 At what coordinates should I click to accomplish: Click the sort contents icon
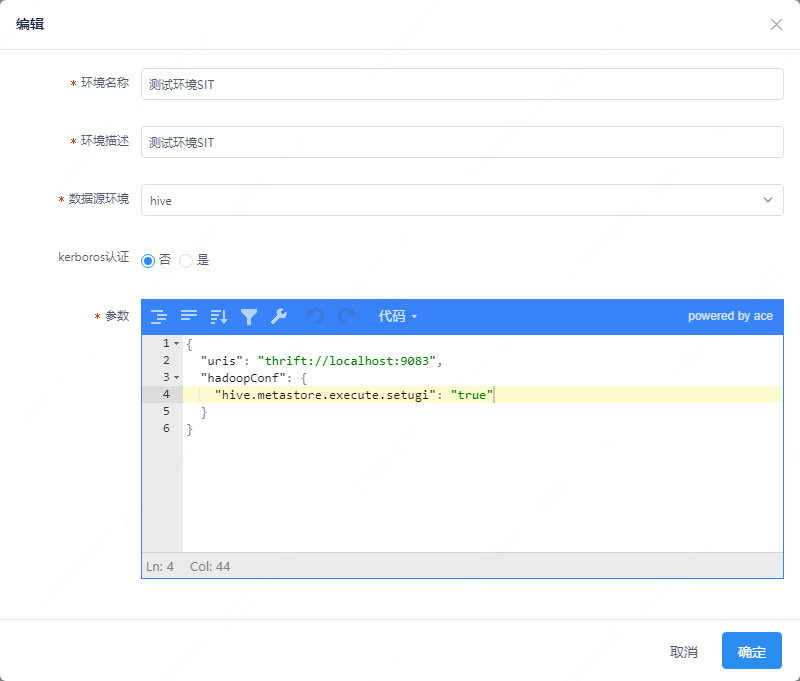(x=219, y=317)
